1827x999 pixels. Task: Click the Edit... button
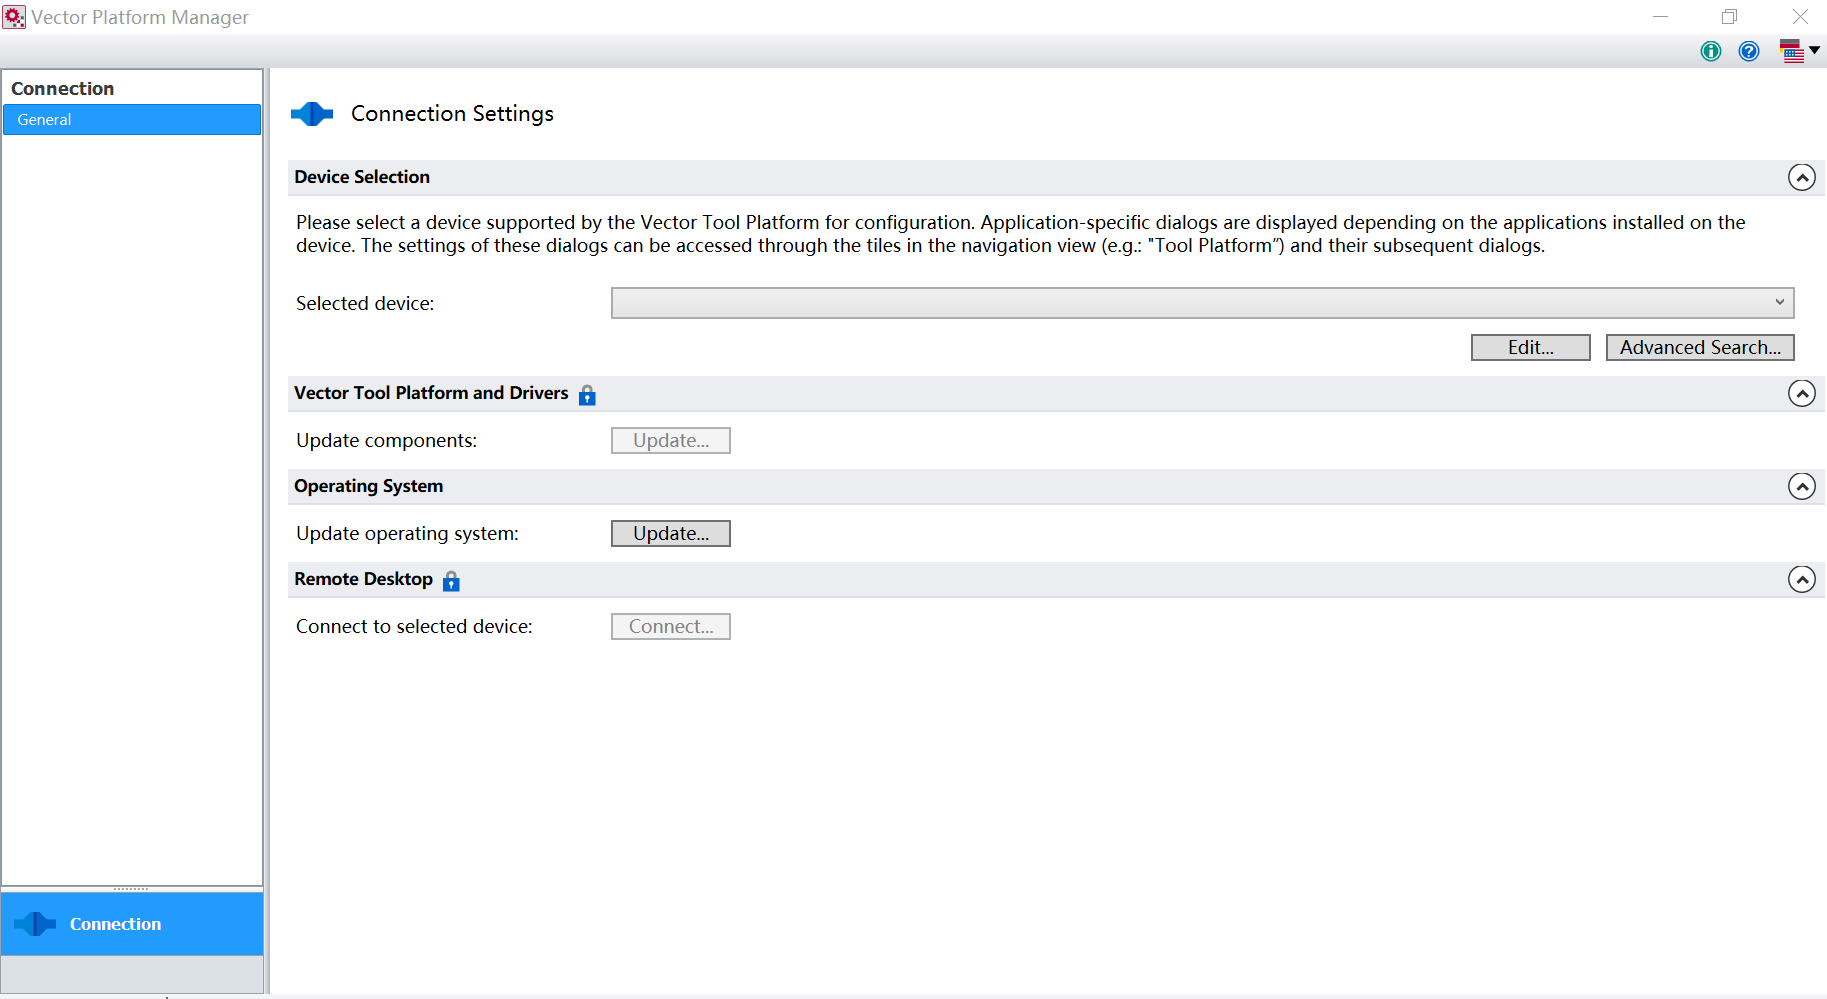1531,347
